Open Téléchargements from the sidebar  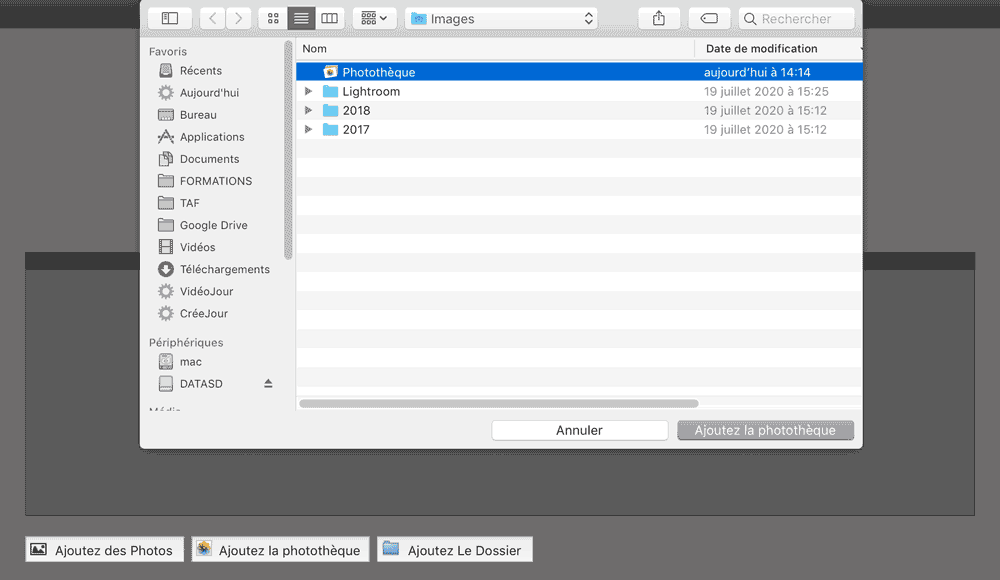(x=222, y=269)
